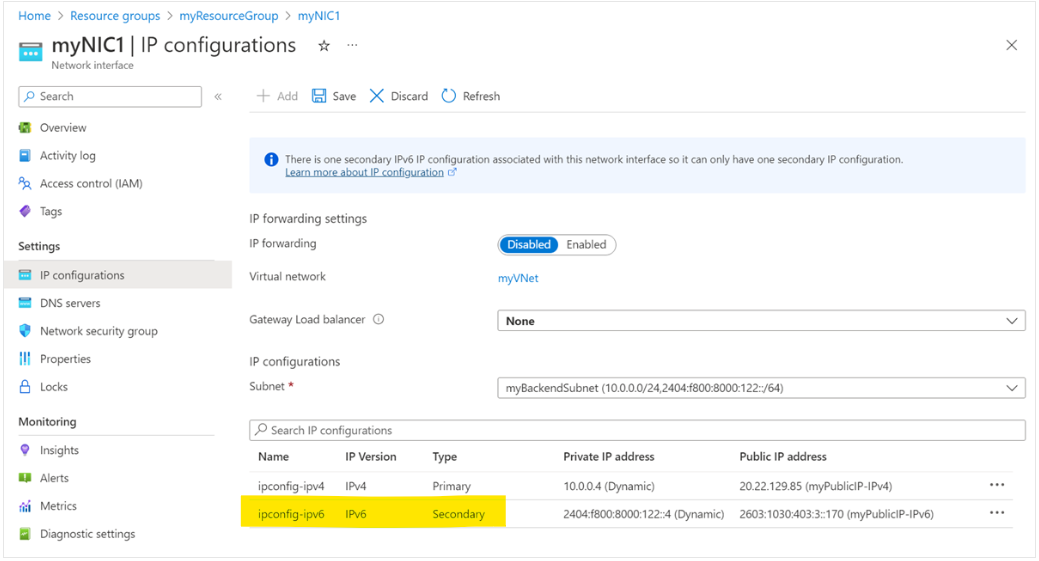Select the ipconfig-ipv6 configuration name
The image size is (1039, 561).
292,514
